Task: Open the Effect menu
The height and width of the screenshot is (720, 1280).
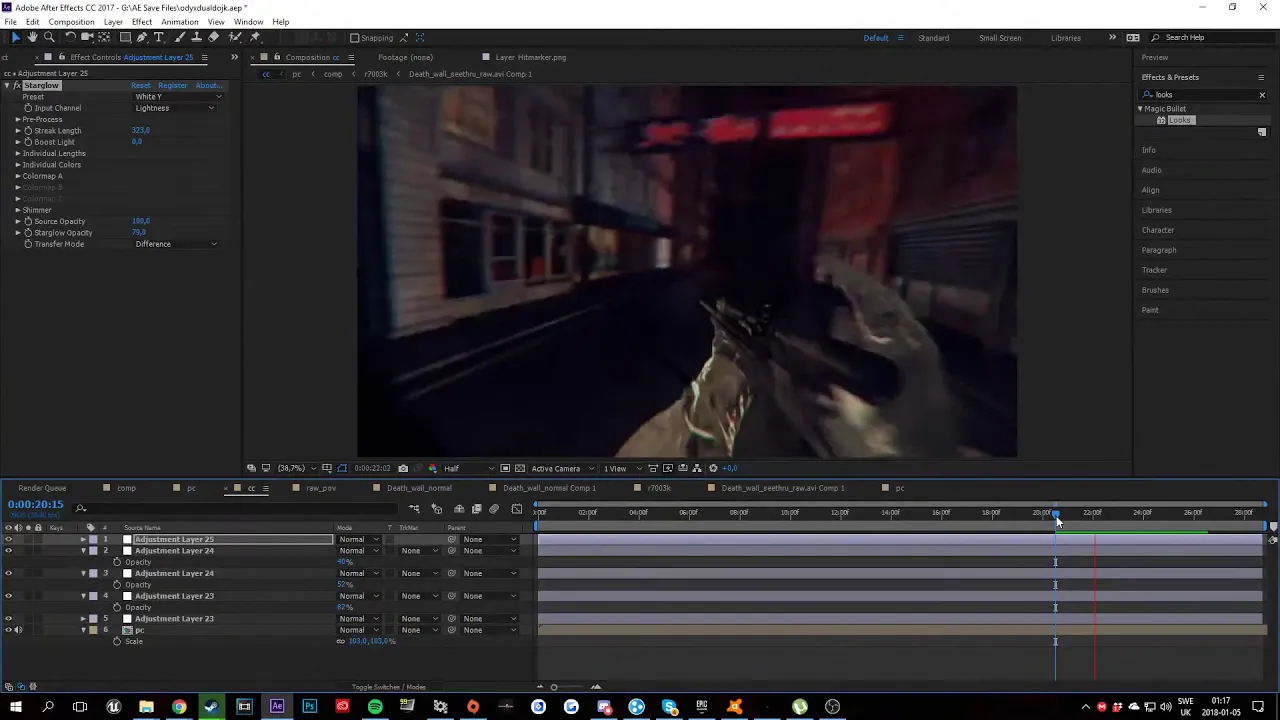Action: pos(141,22)
